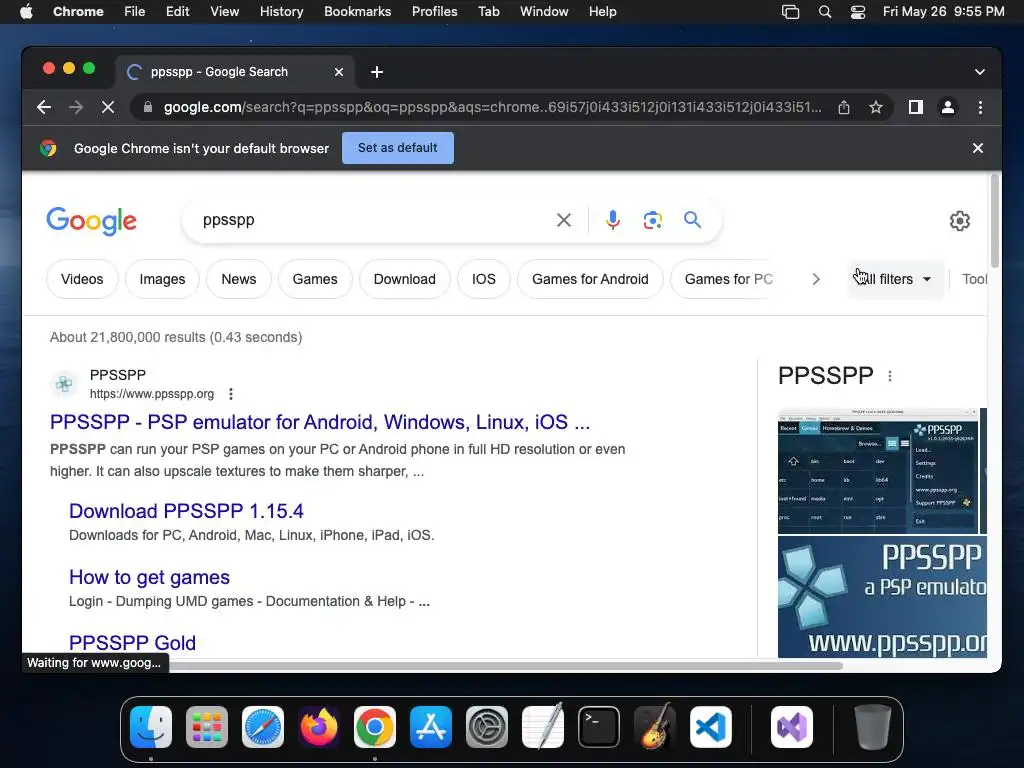The height and width of the screenshot is (768, 1024).
Task: Open Terminal from the dock
Action: click(599, 727)
